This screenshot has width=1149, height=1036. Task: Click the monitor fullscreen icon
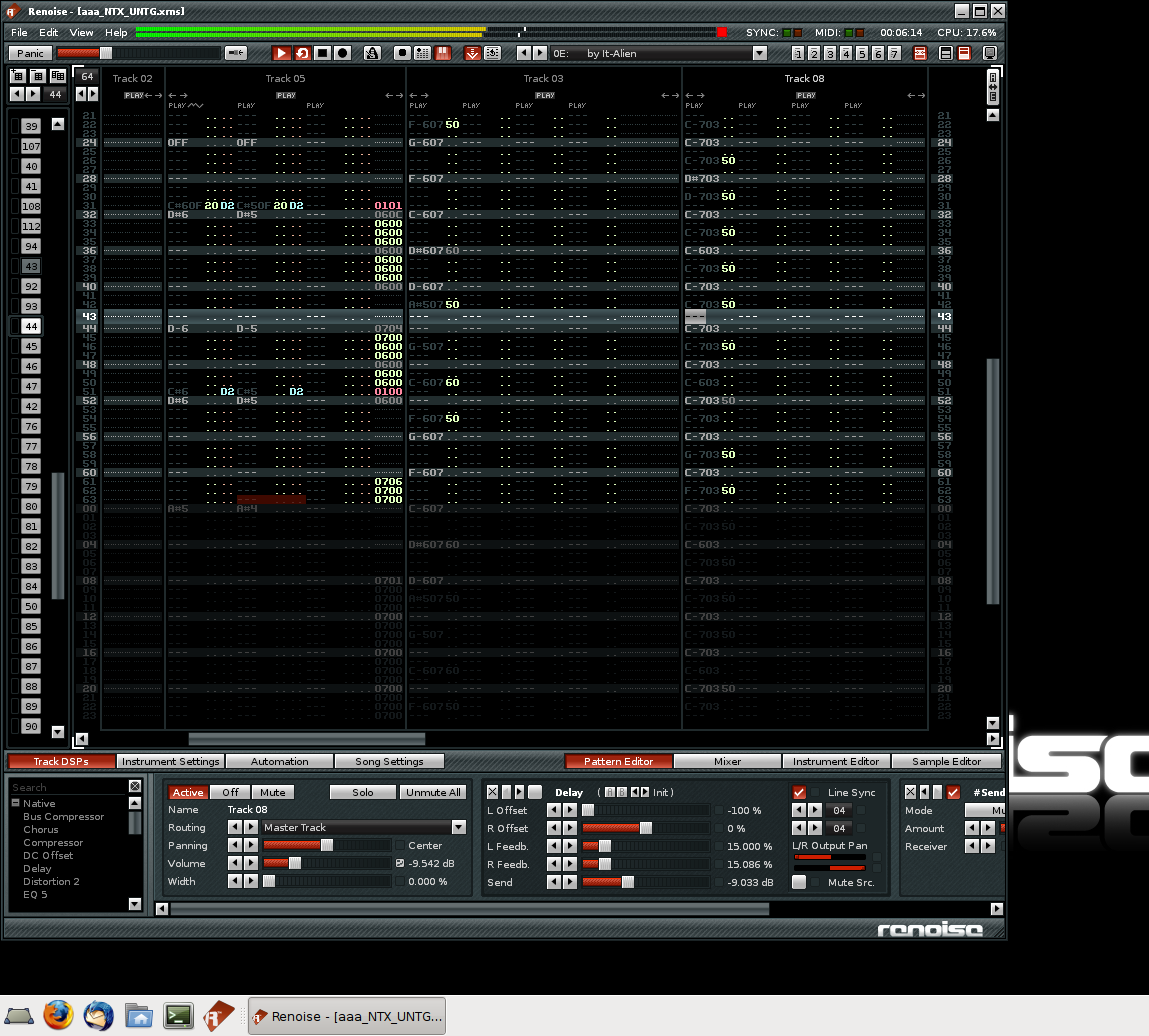[x=990, y=53]
